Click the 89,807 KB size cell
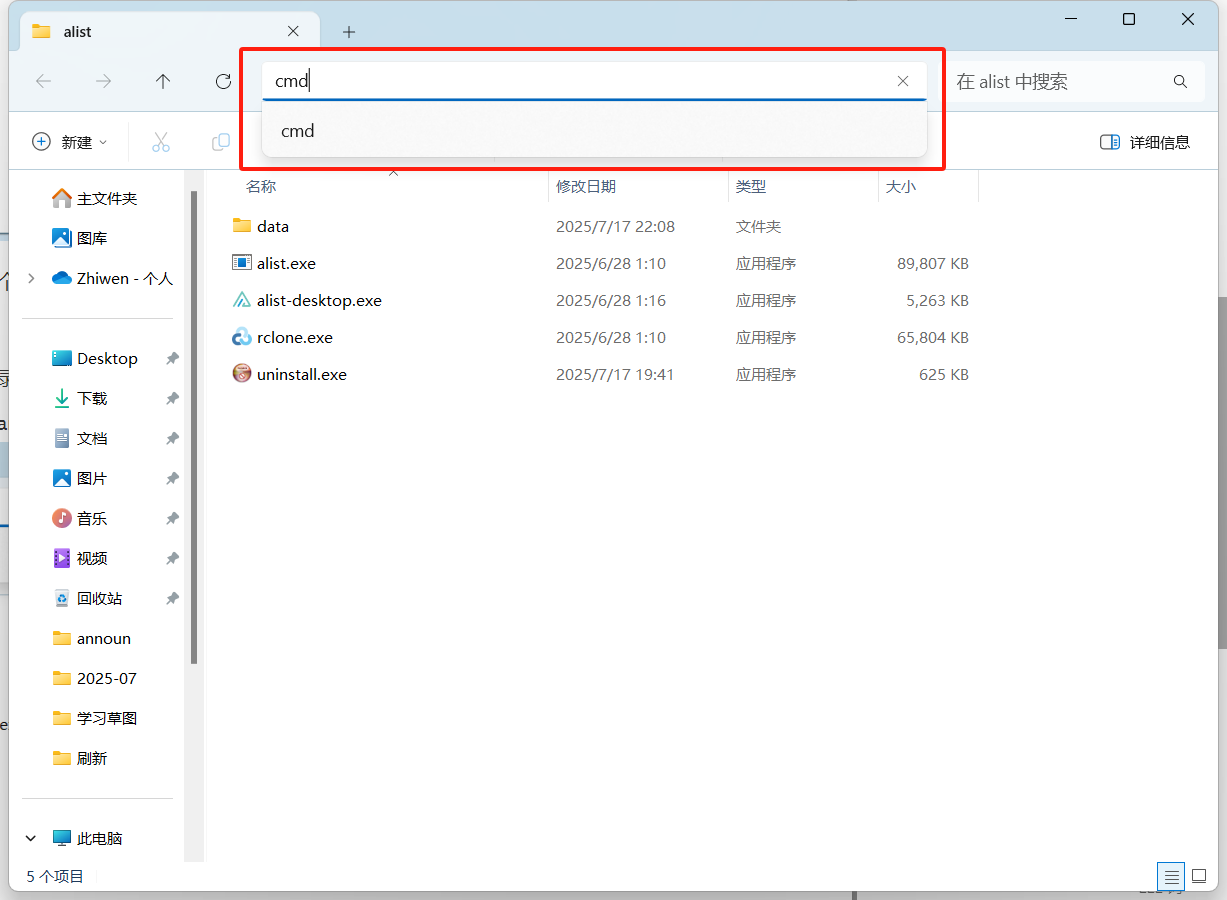1227x900 pixels. 933,264
